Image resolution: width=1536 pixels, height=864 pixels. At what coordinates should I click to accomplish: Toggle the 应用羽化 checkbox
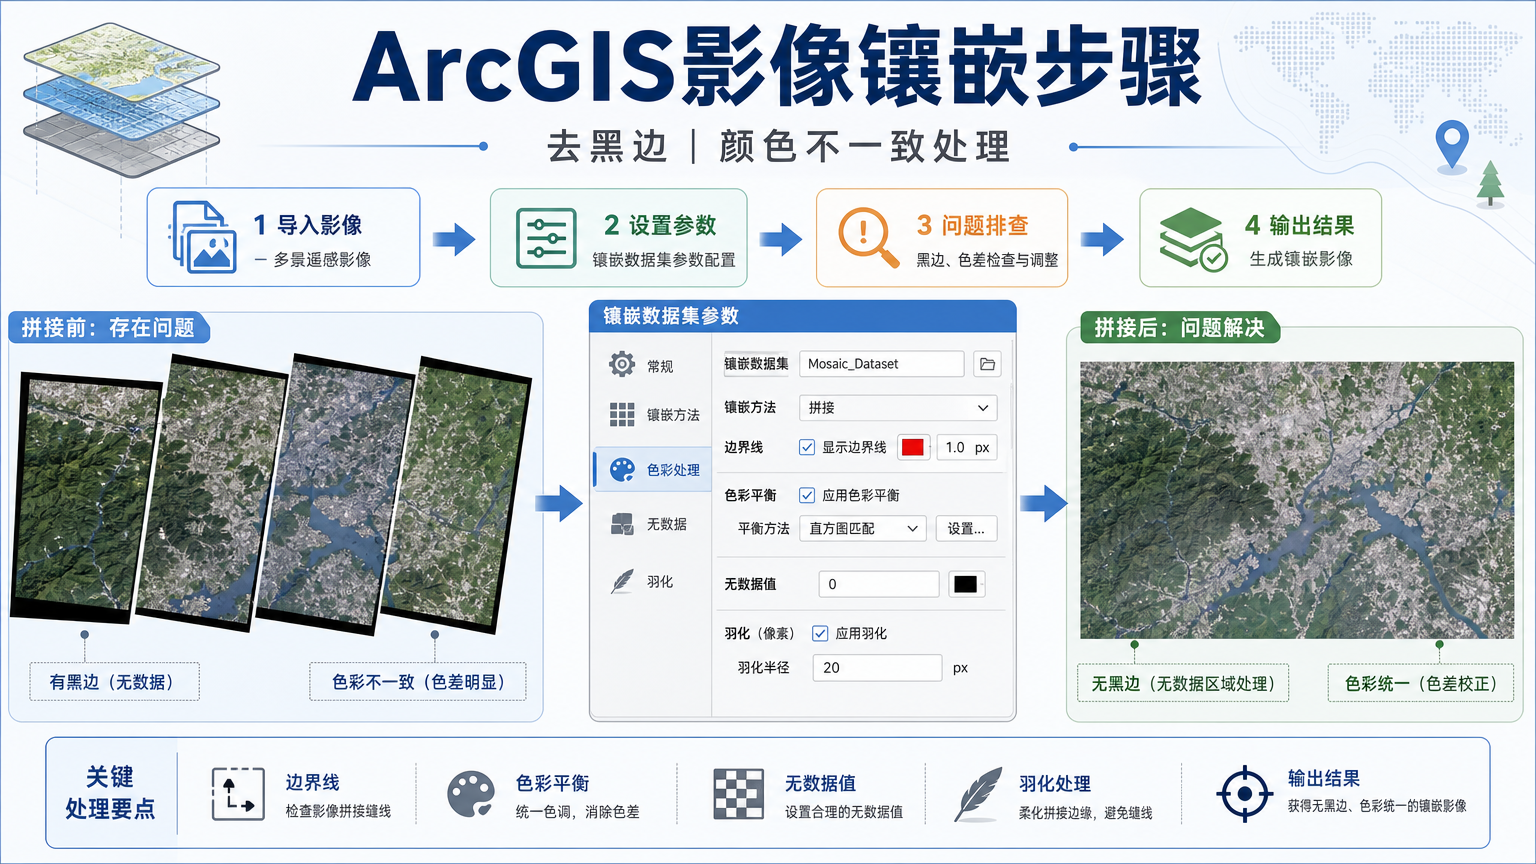coord(820,633)
